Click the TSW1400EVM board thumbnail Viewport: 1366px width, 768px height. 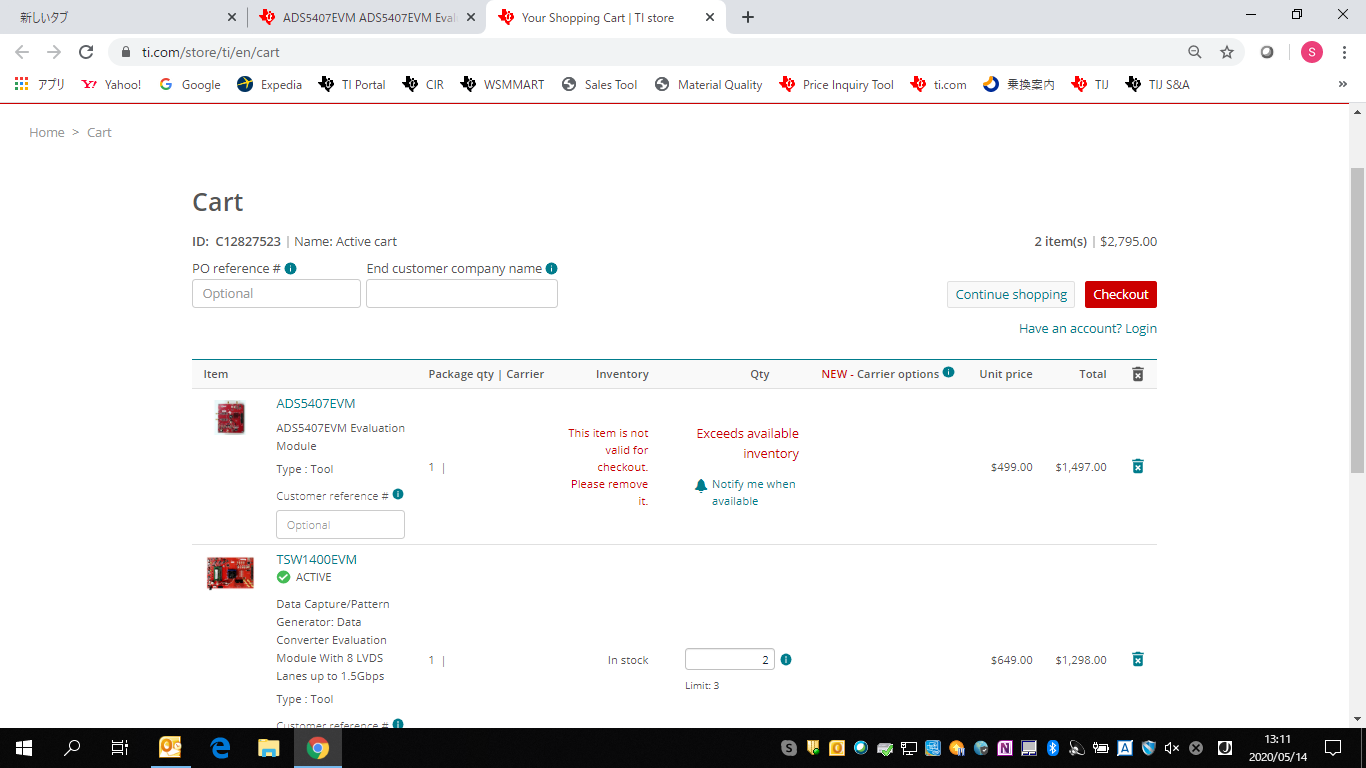[x=230, y=573]
